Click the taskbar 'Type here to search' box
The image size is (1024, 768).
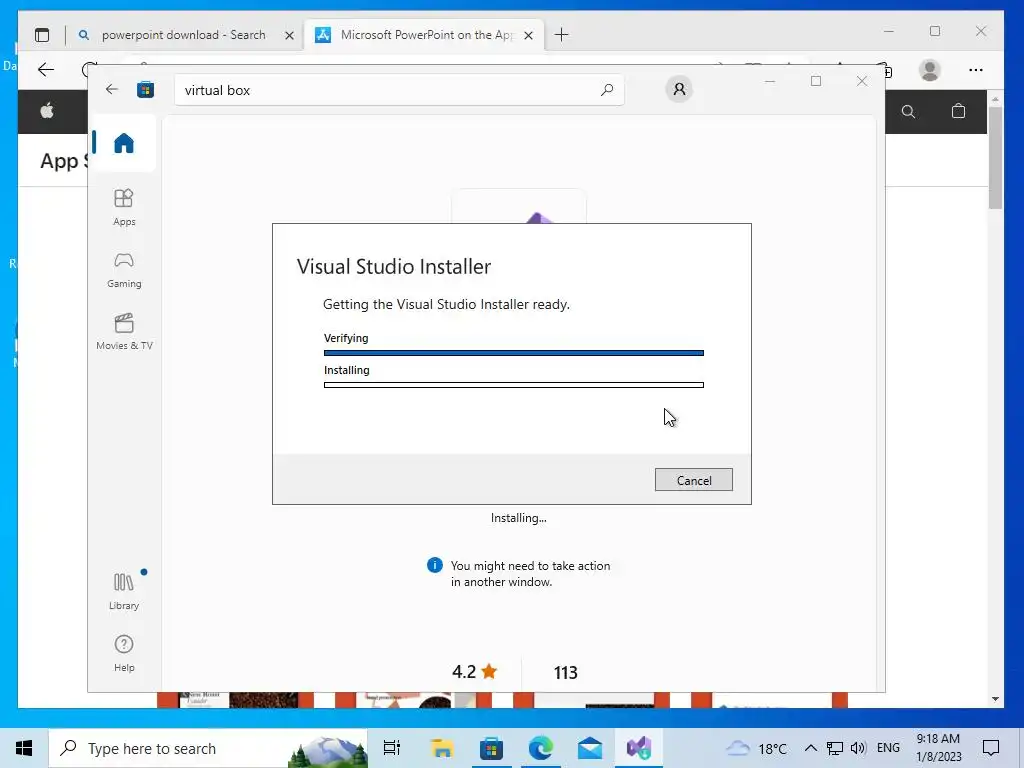tap(208, 748)
